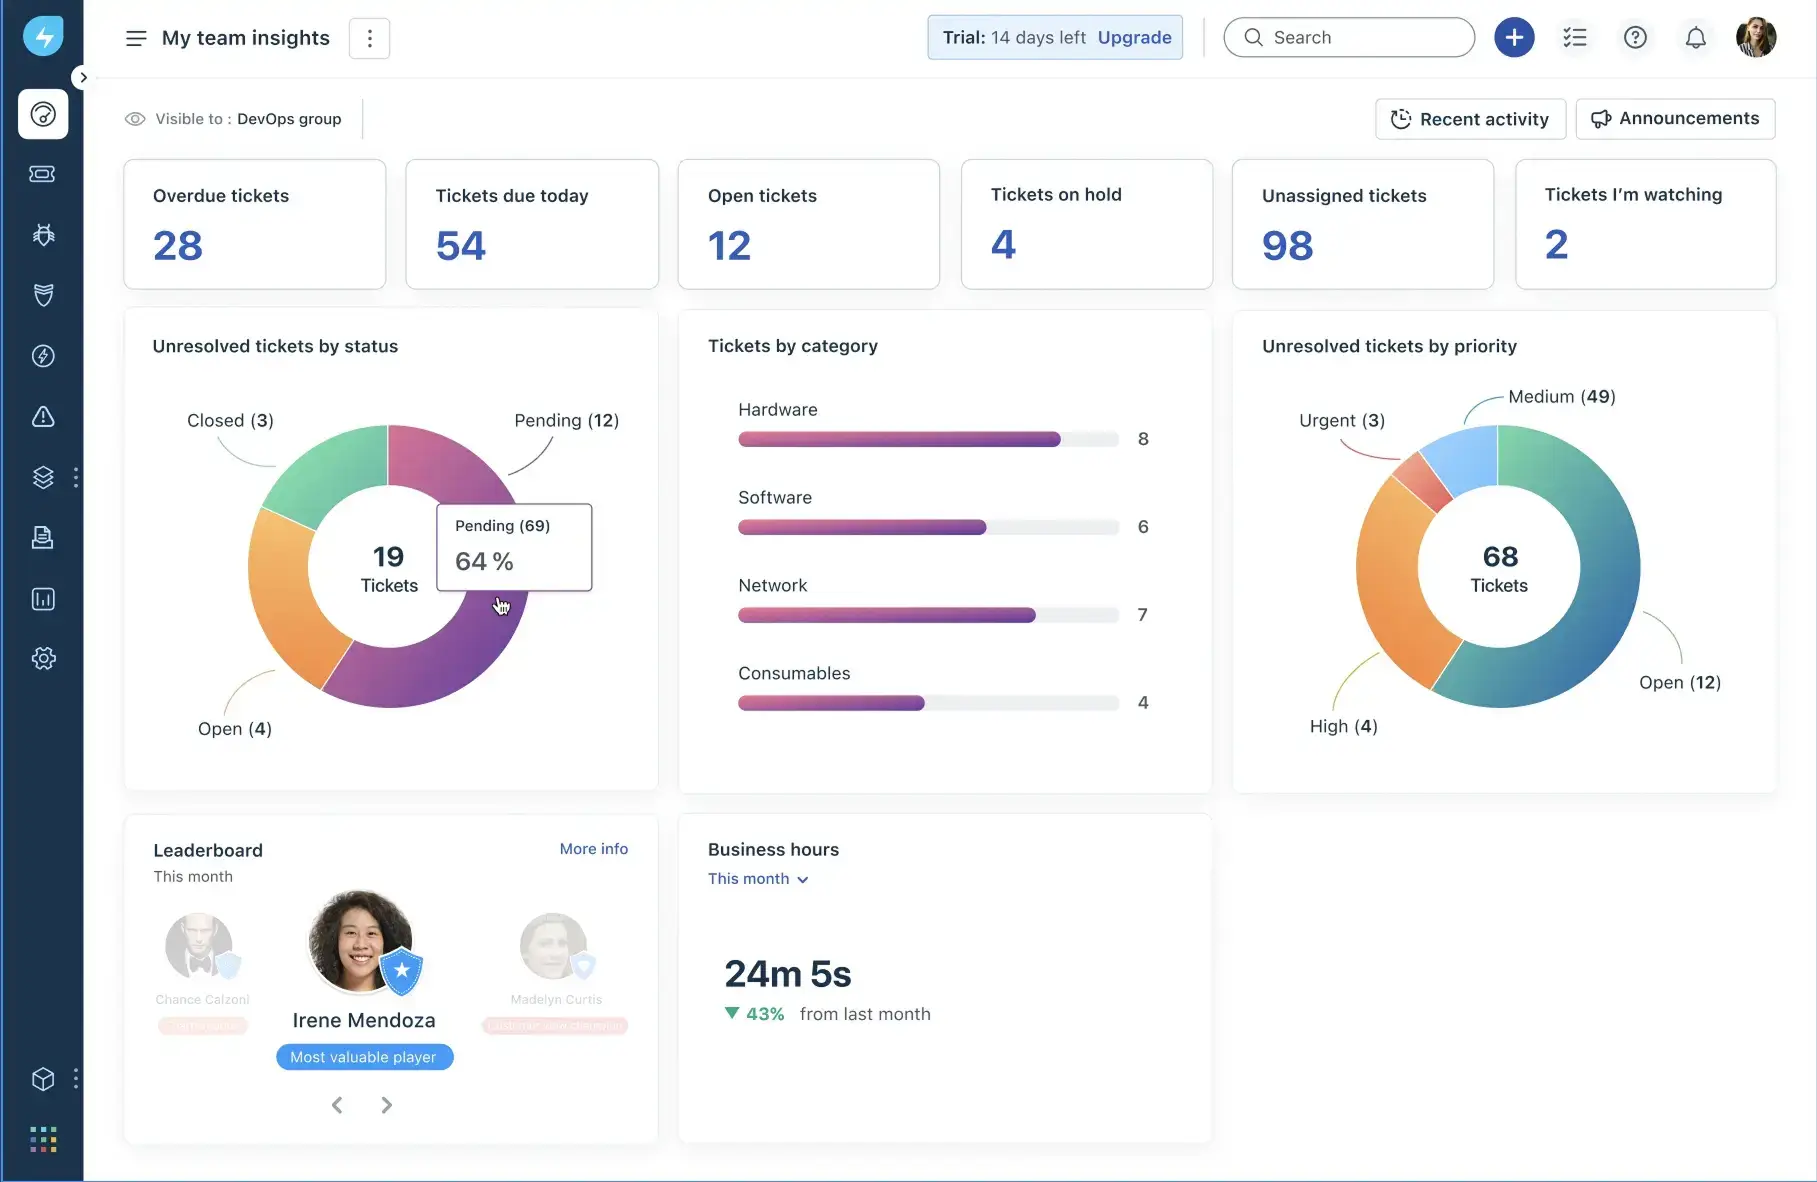Image resolution: width=1817 pixels, height=1182 pixels.
Task: Click the More info link on Leaderboard
Action: (x=593, y=849)
